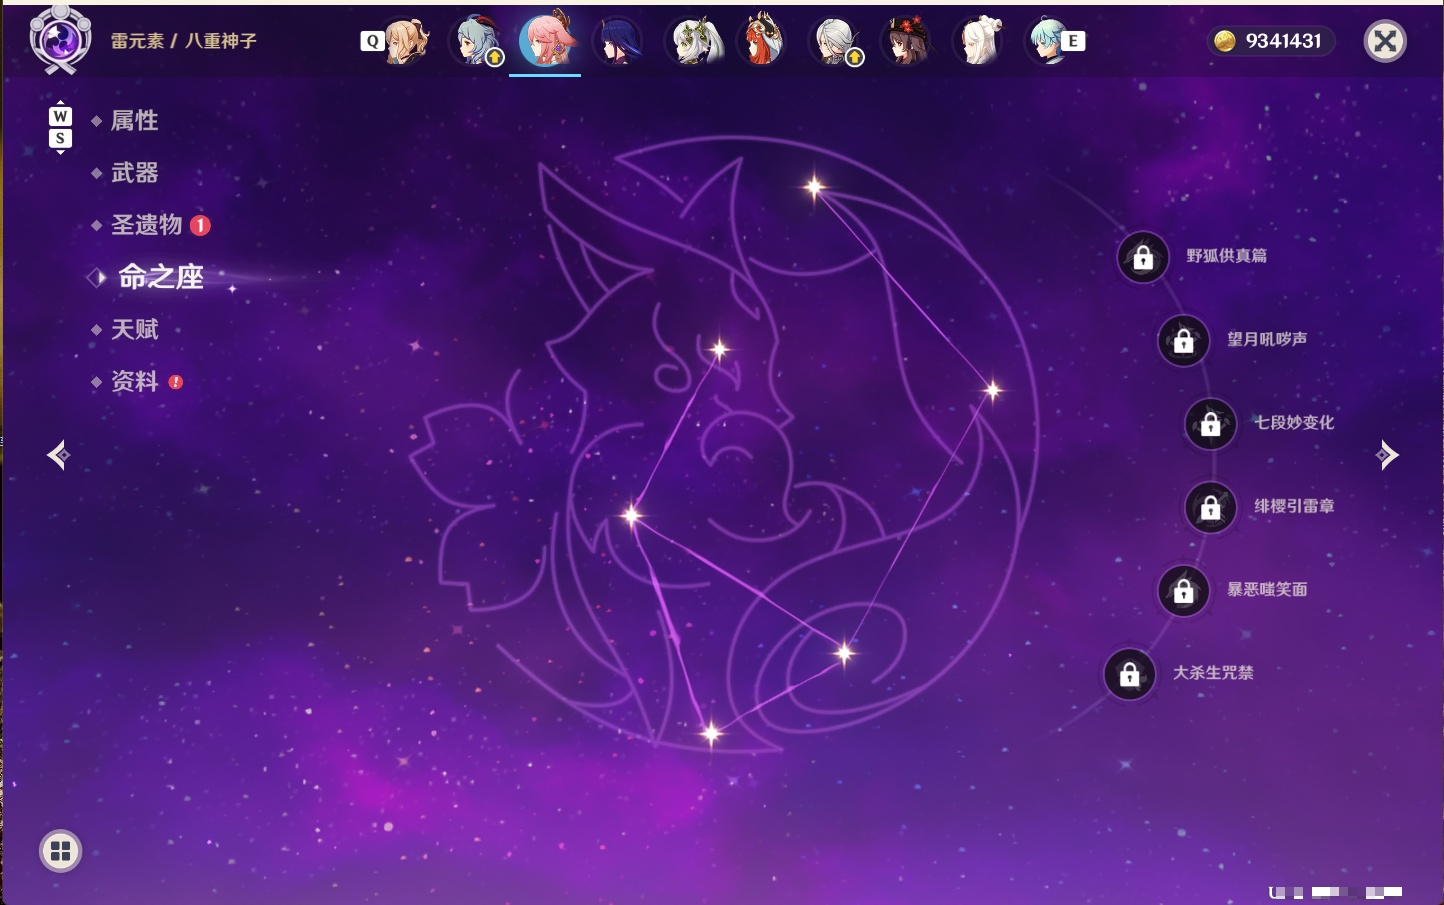Screen dimensions: 1444x905
Task: Open the locked constellation 暴恶嗤笑面
Action: 1183,590
